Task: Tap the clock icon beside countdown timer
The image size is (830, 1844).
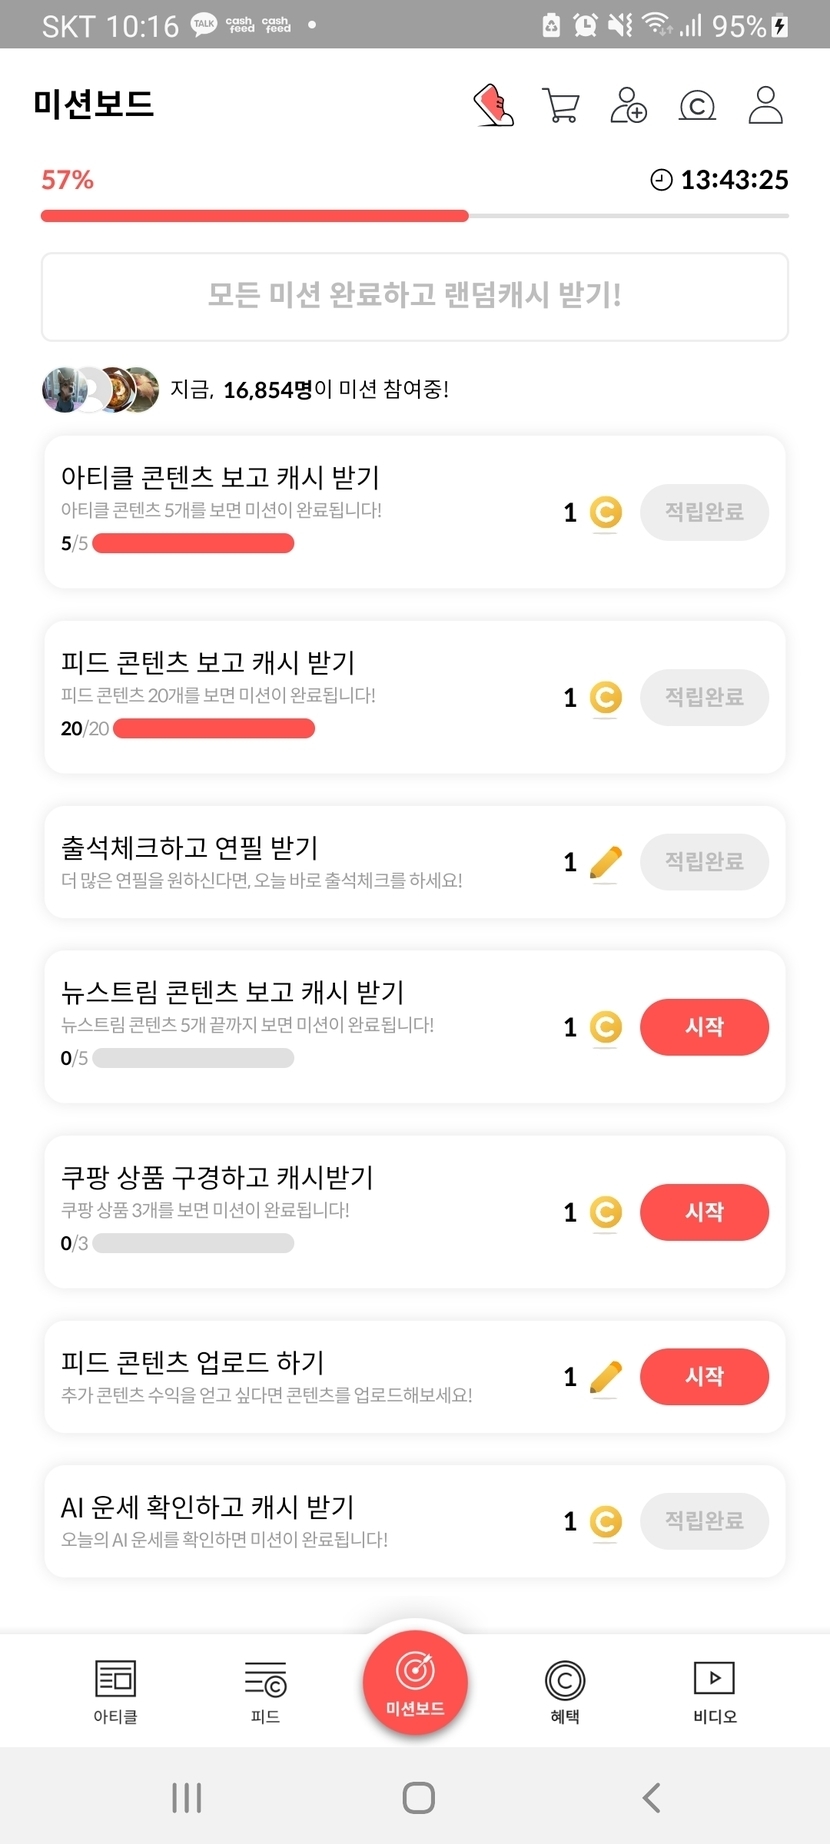Action: pyautogui.click(x=661, y=180)
